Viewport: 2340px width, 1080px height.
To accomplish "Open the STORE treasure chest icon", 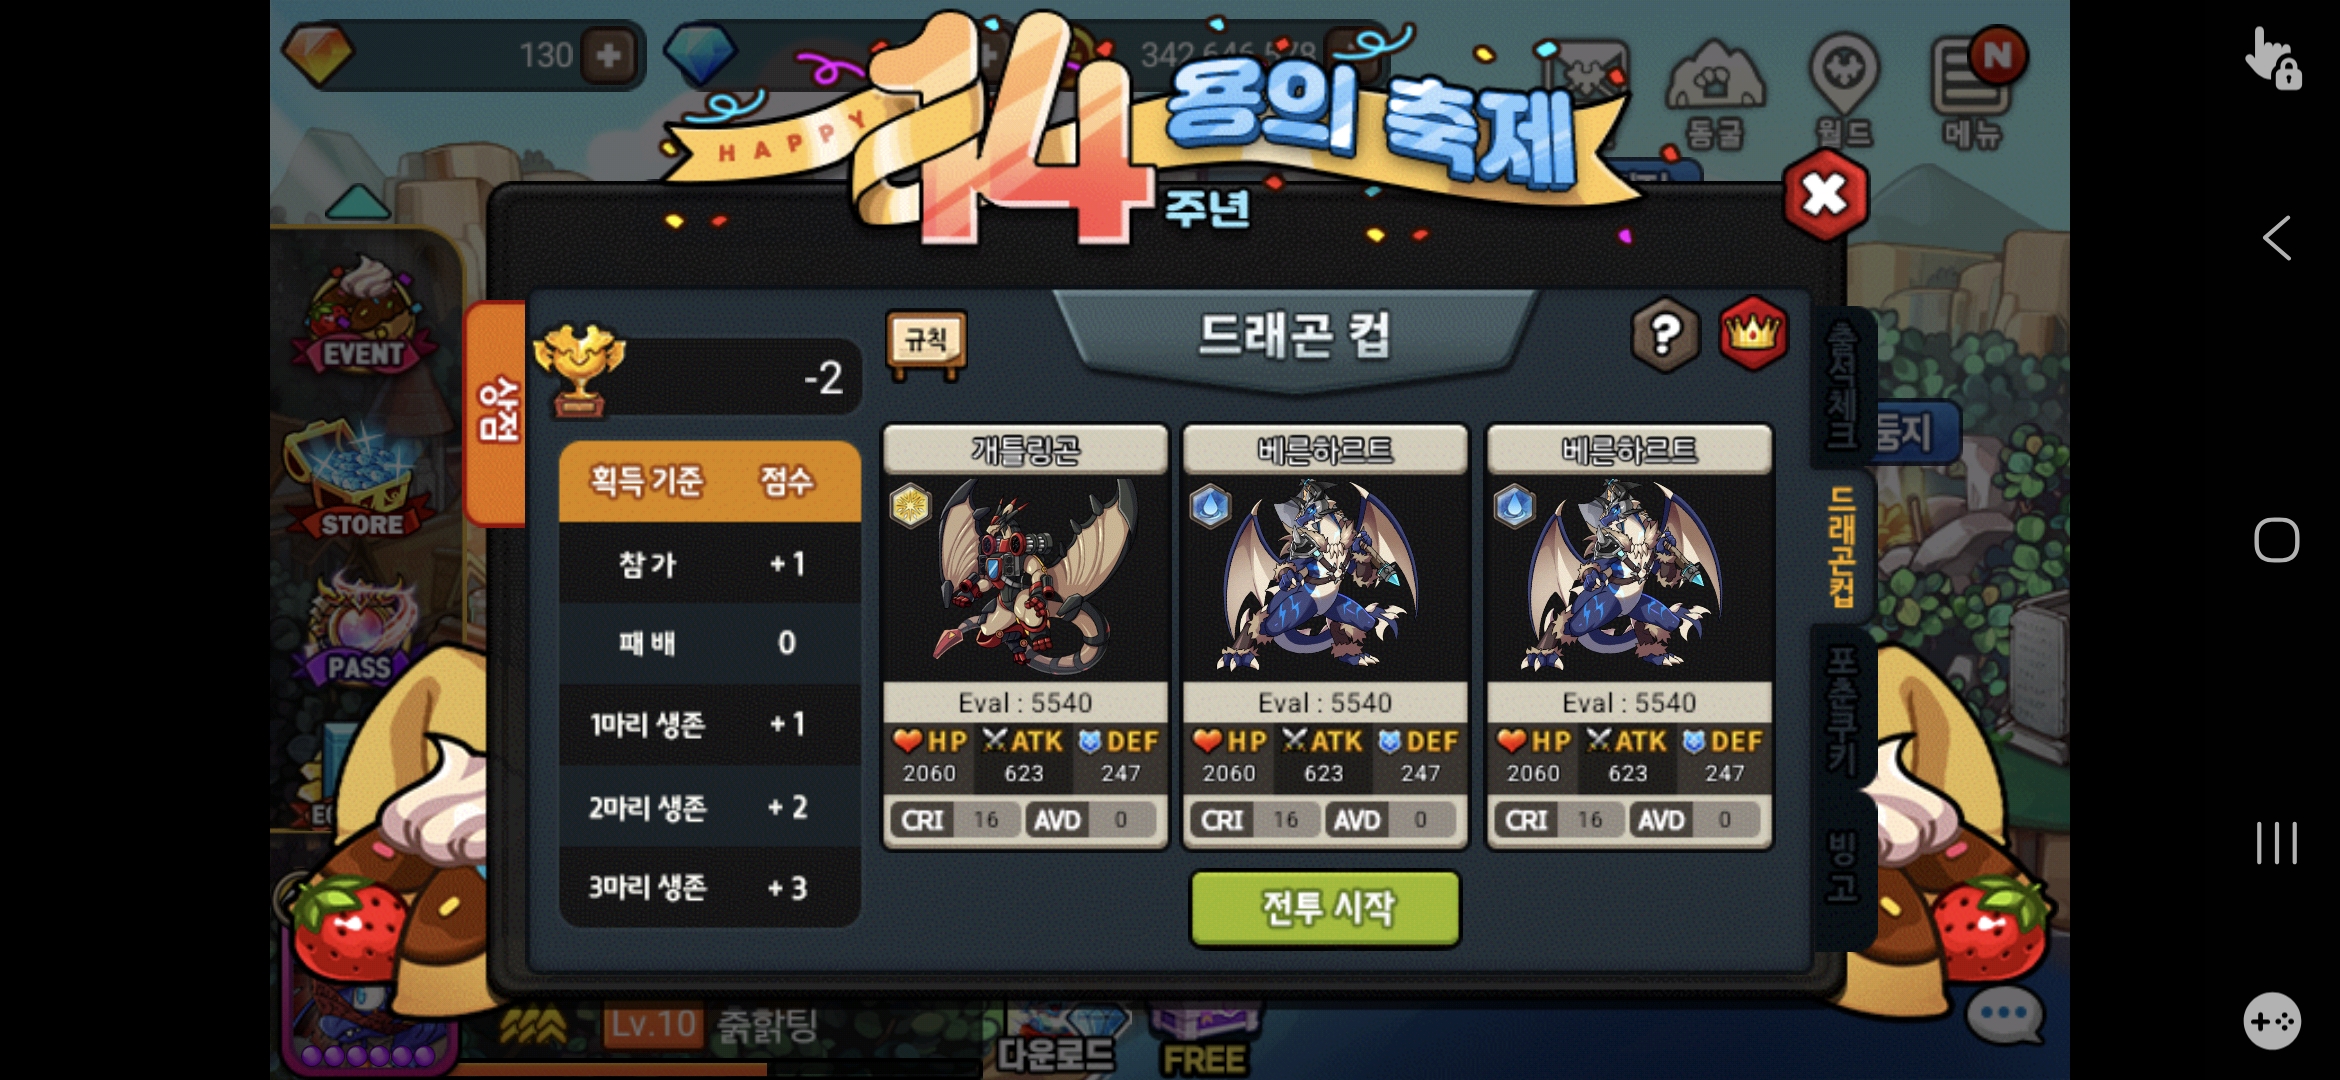I will tap(358, 482).
